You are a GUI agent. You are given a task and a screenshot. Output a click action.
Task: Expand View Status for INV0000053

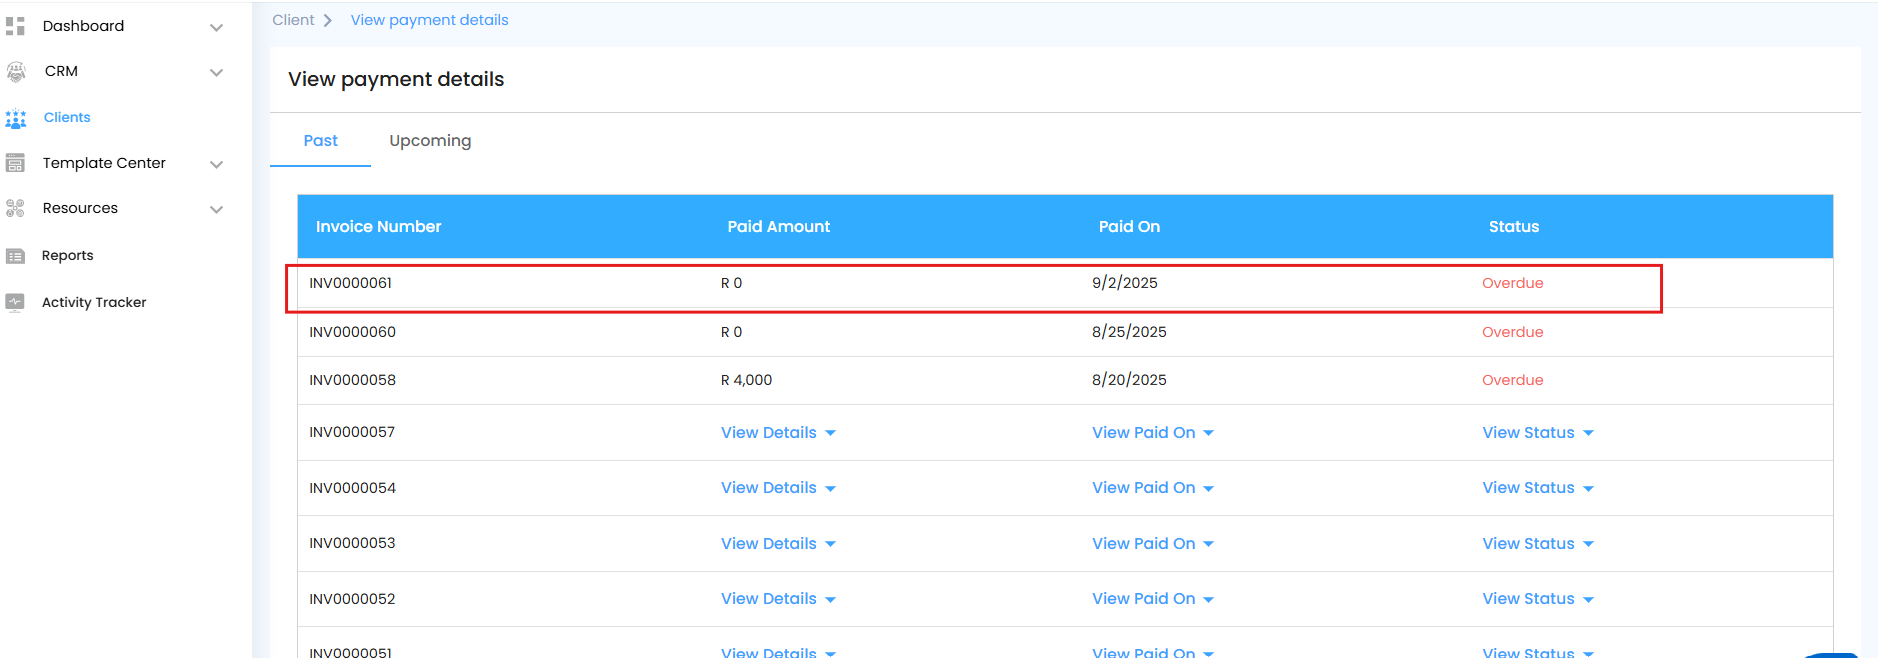(1537, 544)
